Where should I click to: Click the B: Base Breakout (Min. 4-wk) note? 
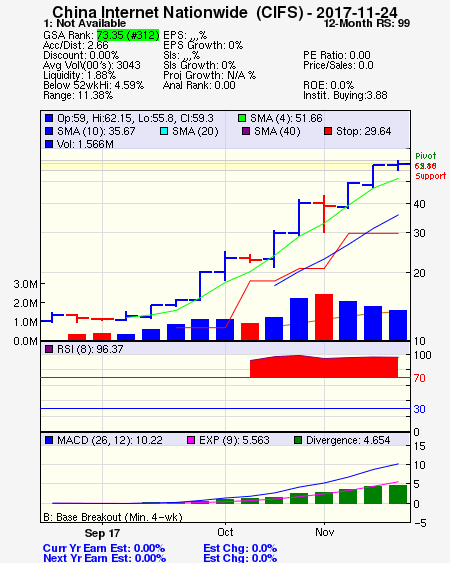(113, 517)
